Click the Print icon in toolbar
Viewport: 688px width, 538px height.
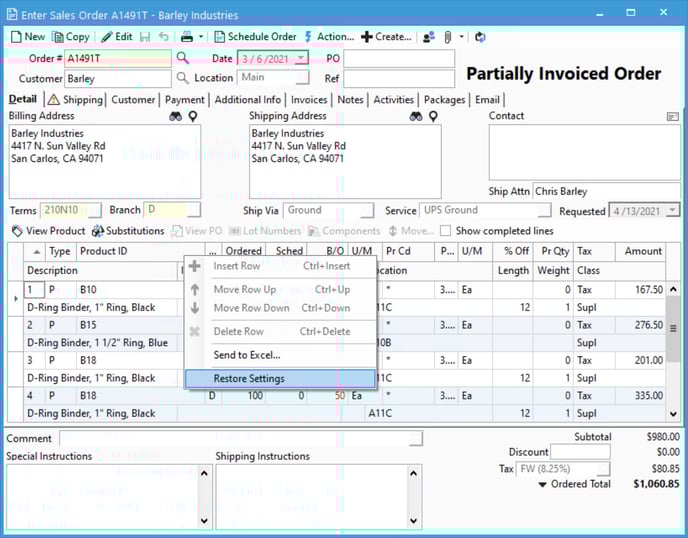pyautogui.click(x=187, y=37)
